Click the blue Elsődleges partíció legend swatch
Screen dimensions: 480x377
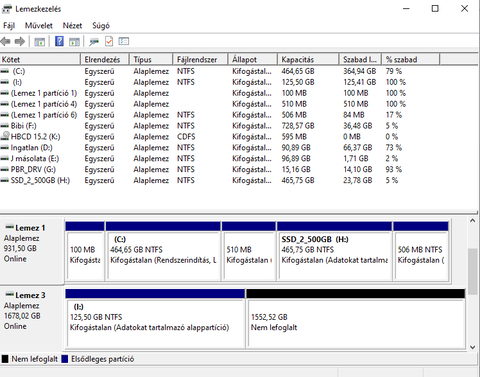click(x=65, y=359)
